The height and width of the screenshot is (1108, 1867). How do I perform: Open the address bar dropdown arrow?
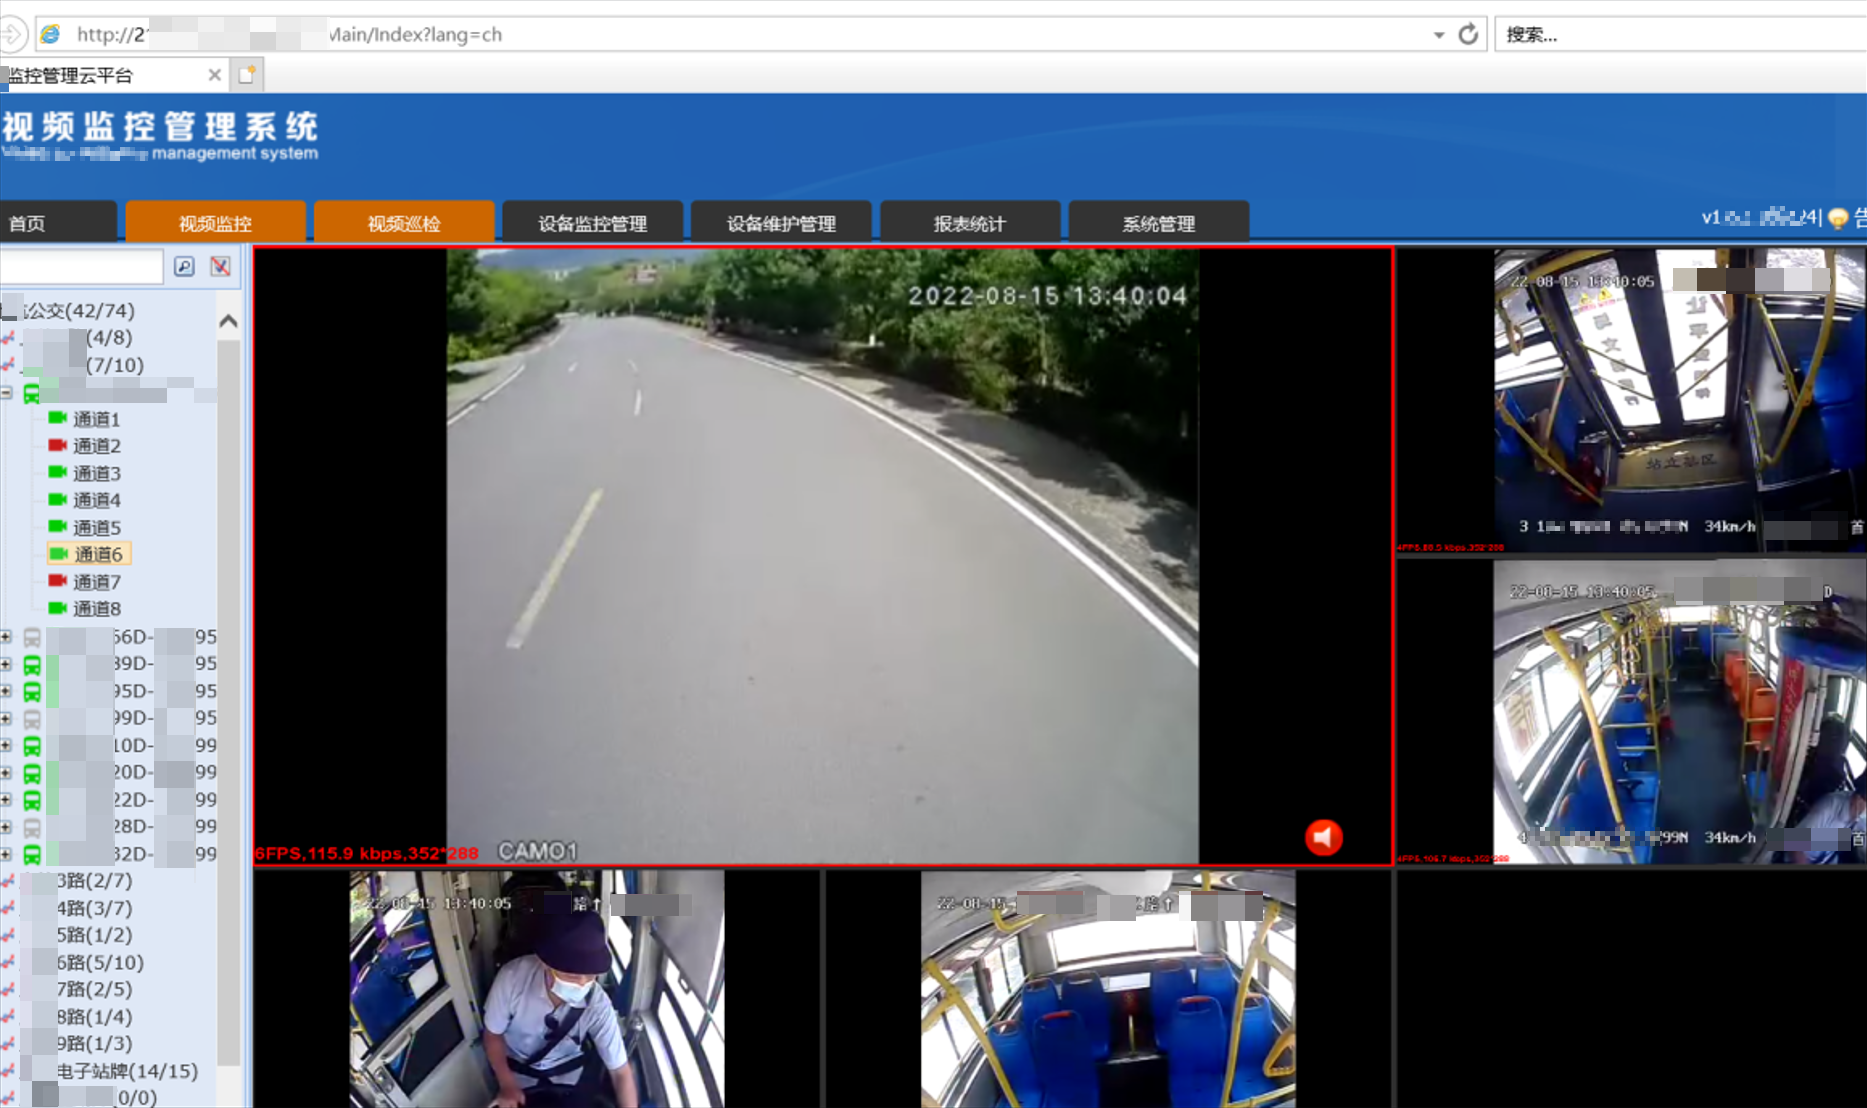tap(1439, 35)
